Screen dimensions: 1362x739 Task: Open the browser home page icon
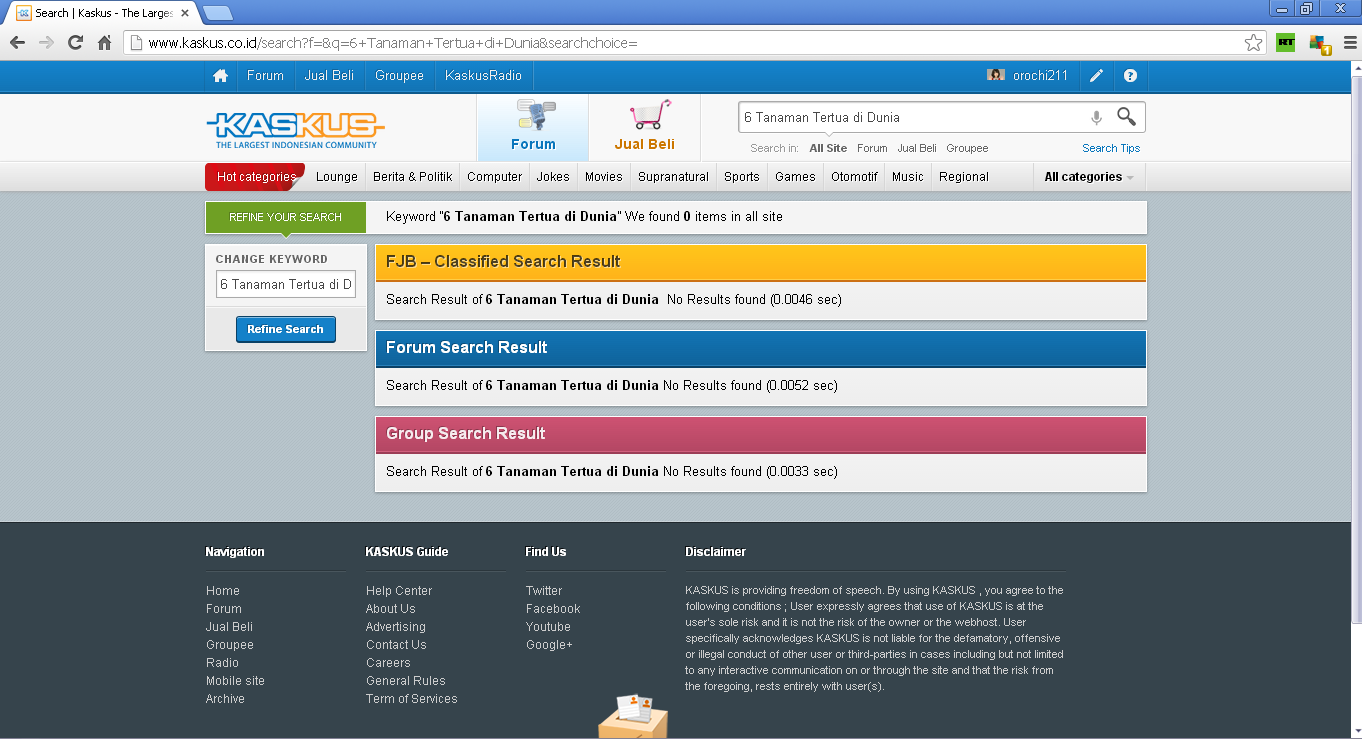tap(104, 43)
